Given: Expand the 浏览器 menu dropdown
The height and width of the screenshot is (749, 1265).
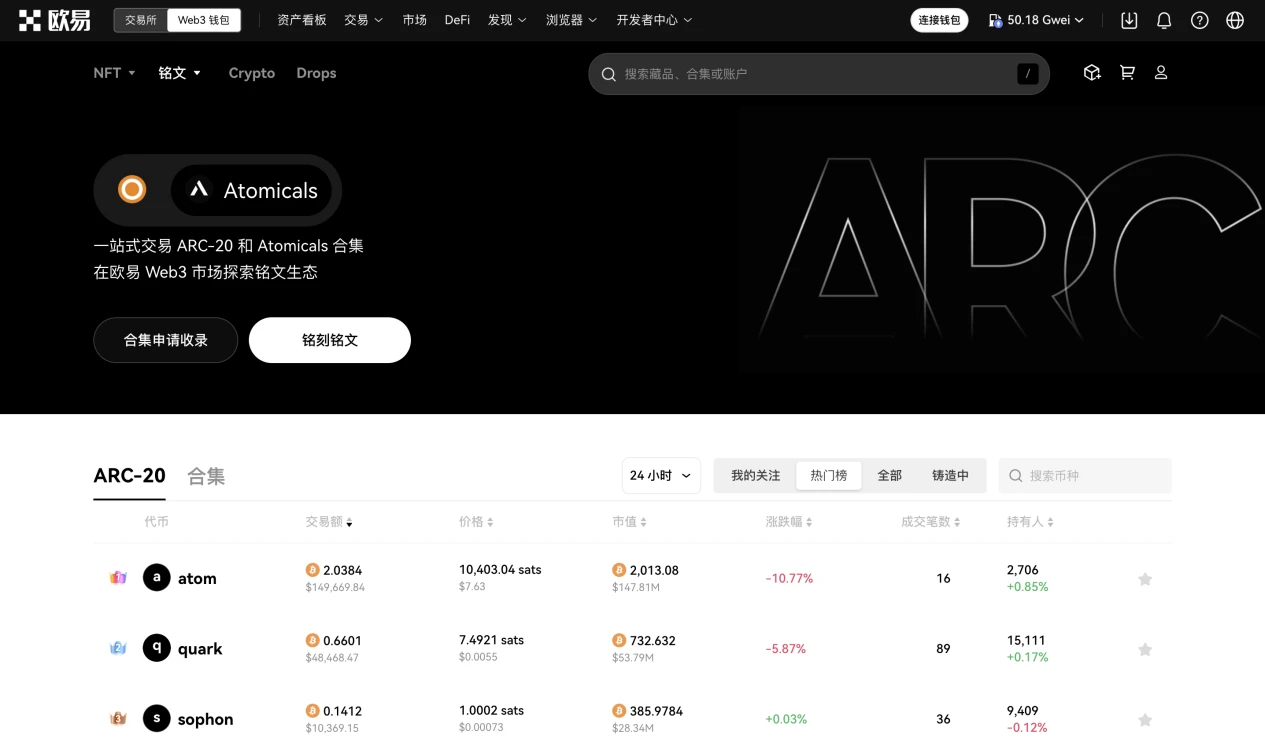Looking at the screenshot, I should pos(572,20).
